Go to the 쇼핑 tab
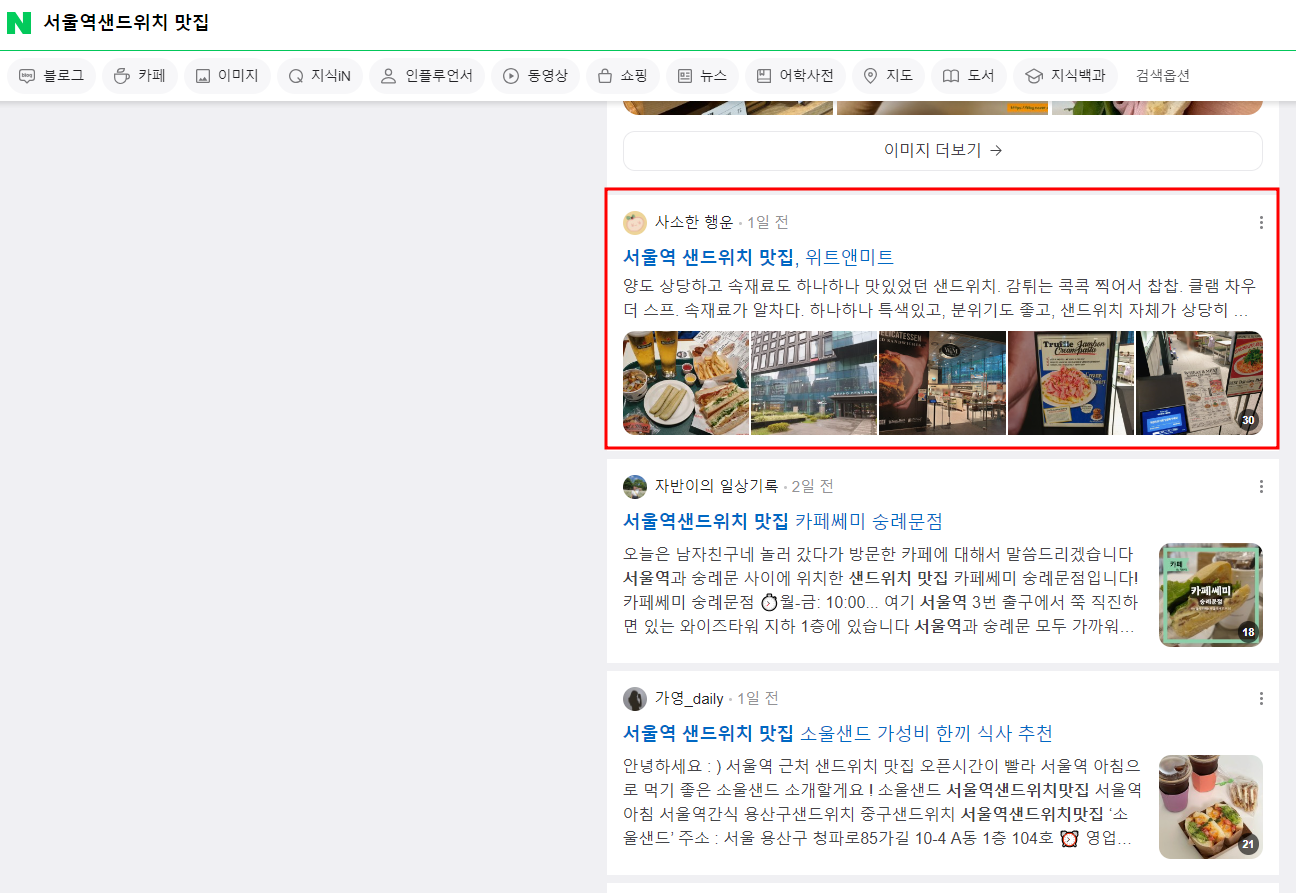Image resolution: width=1296 pixels, height=893 pixels. 623,76
